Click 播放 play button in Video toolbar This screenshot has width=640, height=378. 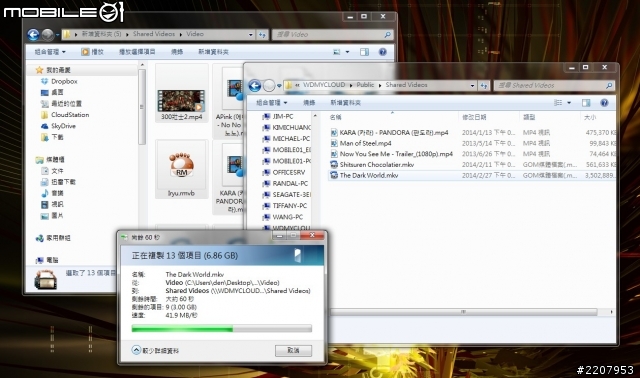[92, 52]
